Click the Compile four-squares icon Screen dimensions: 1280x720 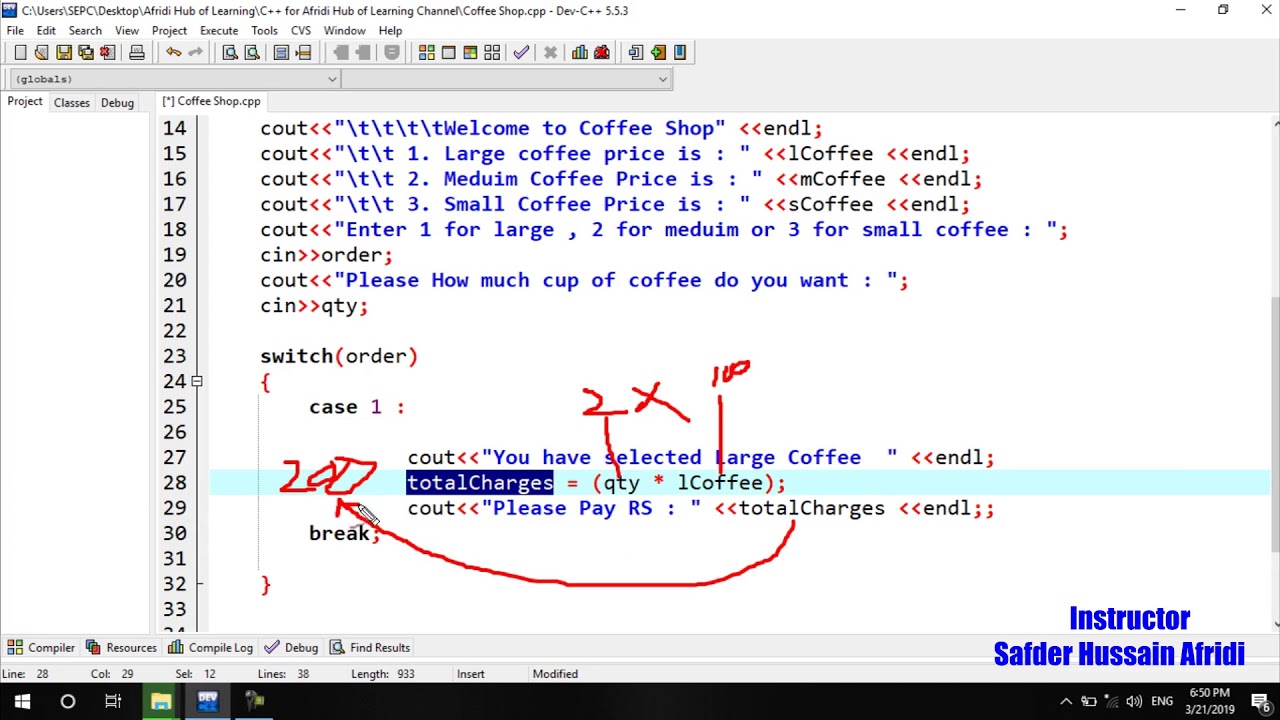[x=427, y=52]
